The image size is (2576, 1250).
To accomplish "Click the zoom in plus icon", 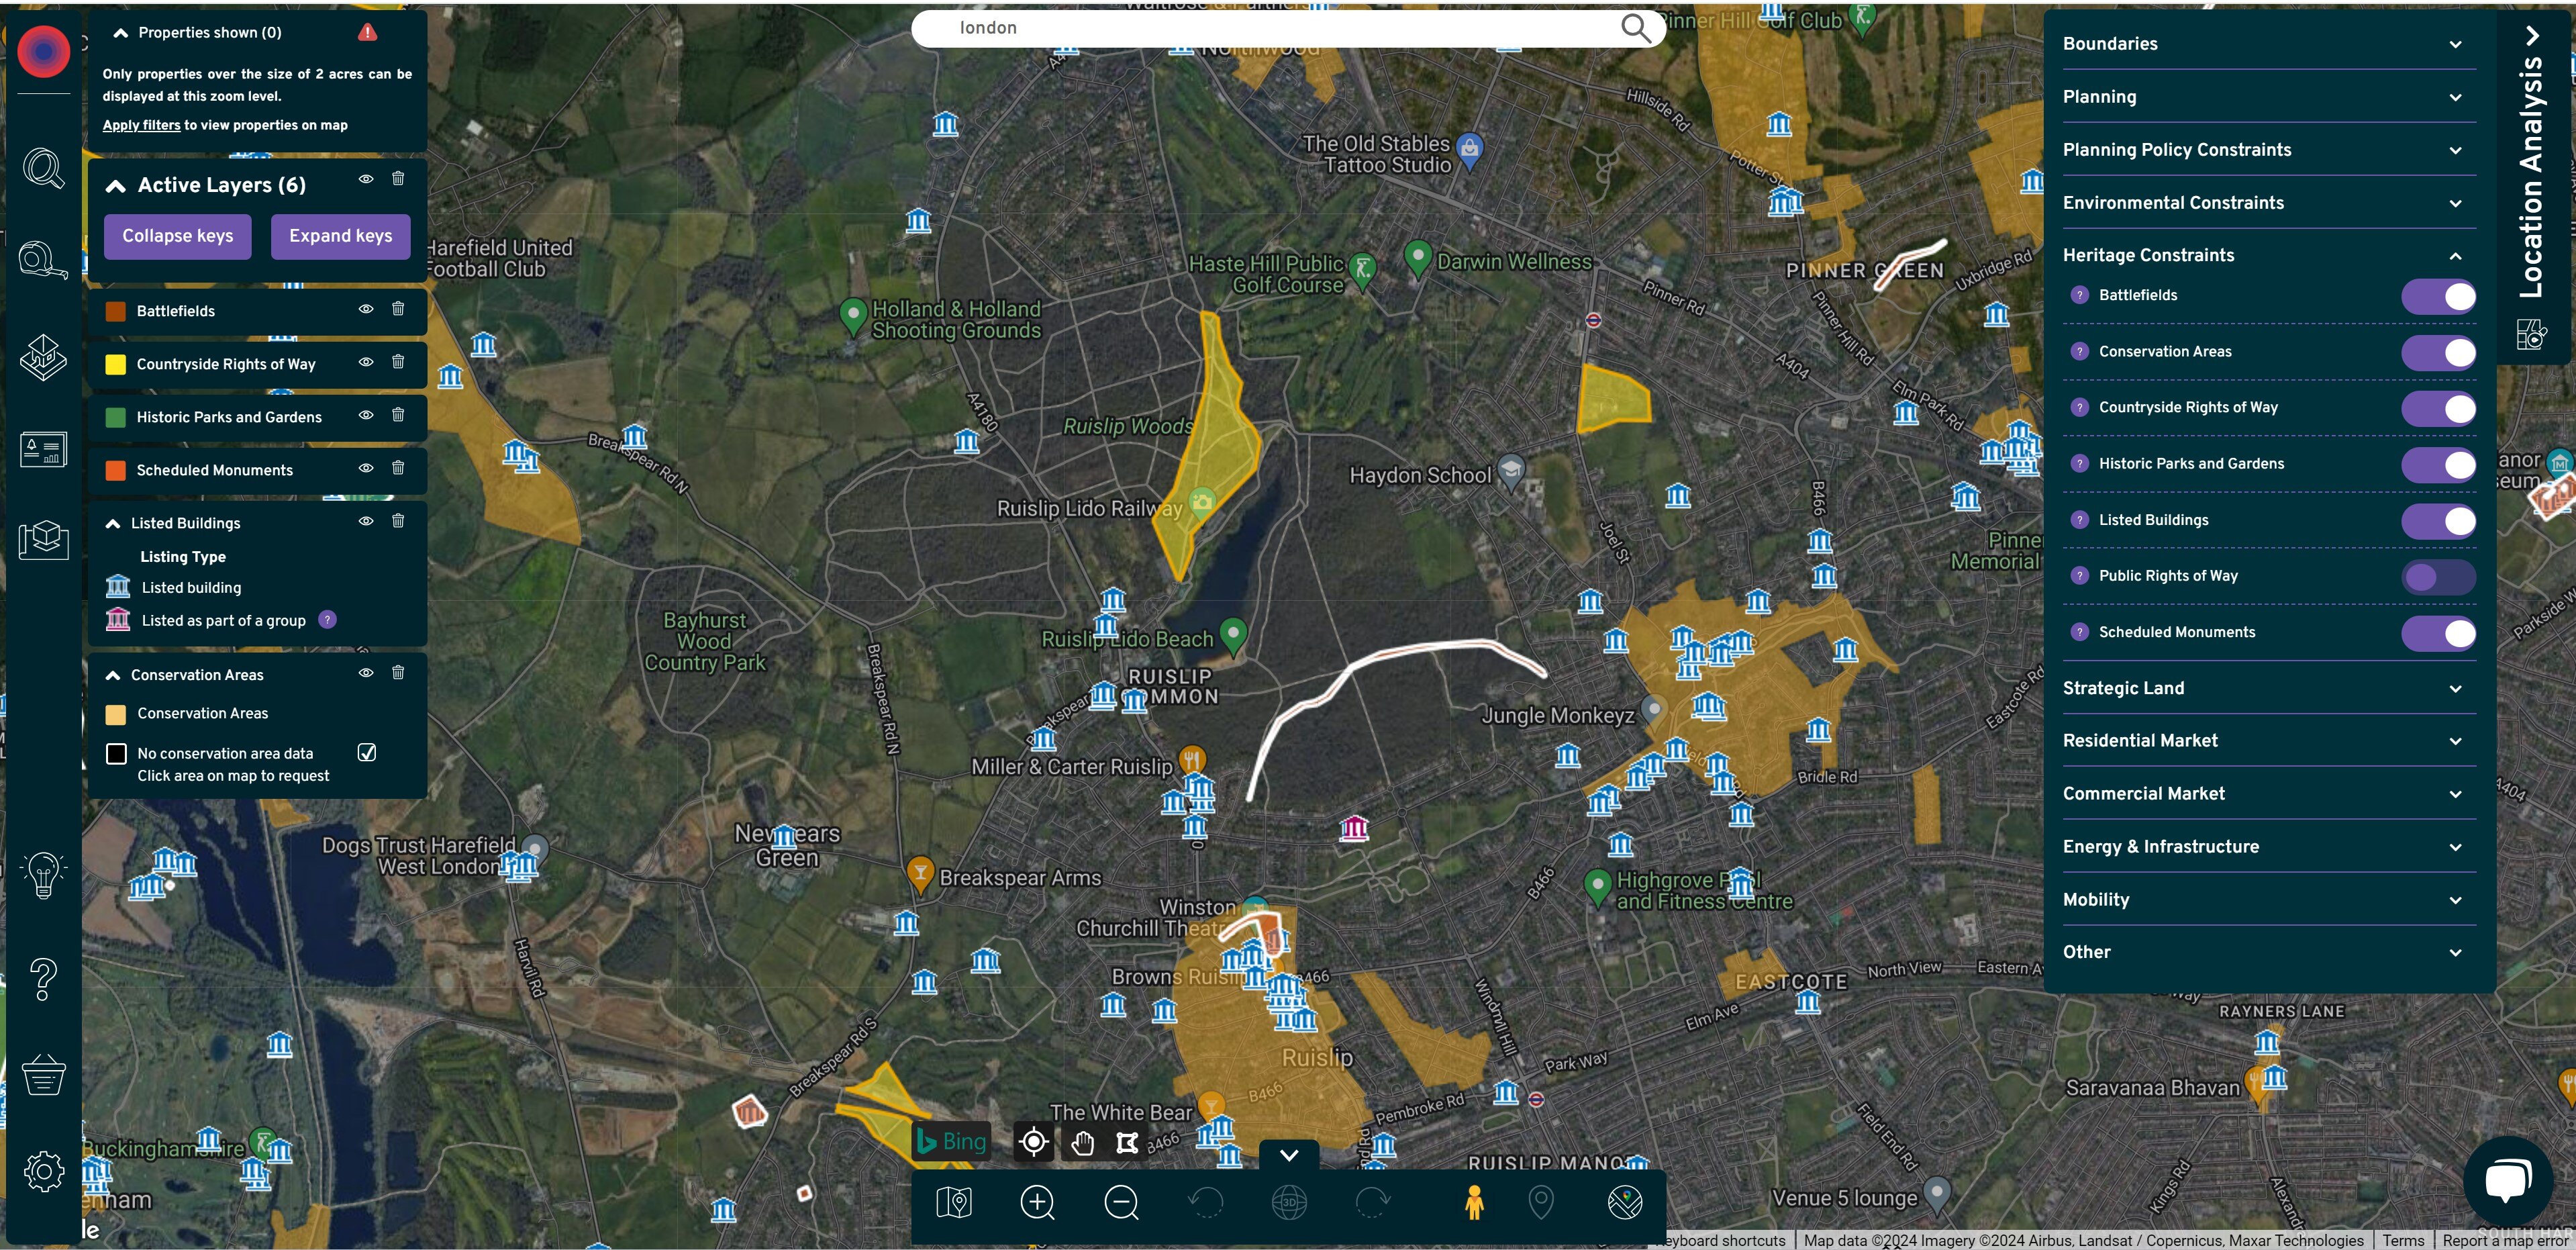I will (x=1037, y=1202).
